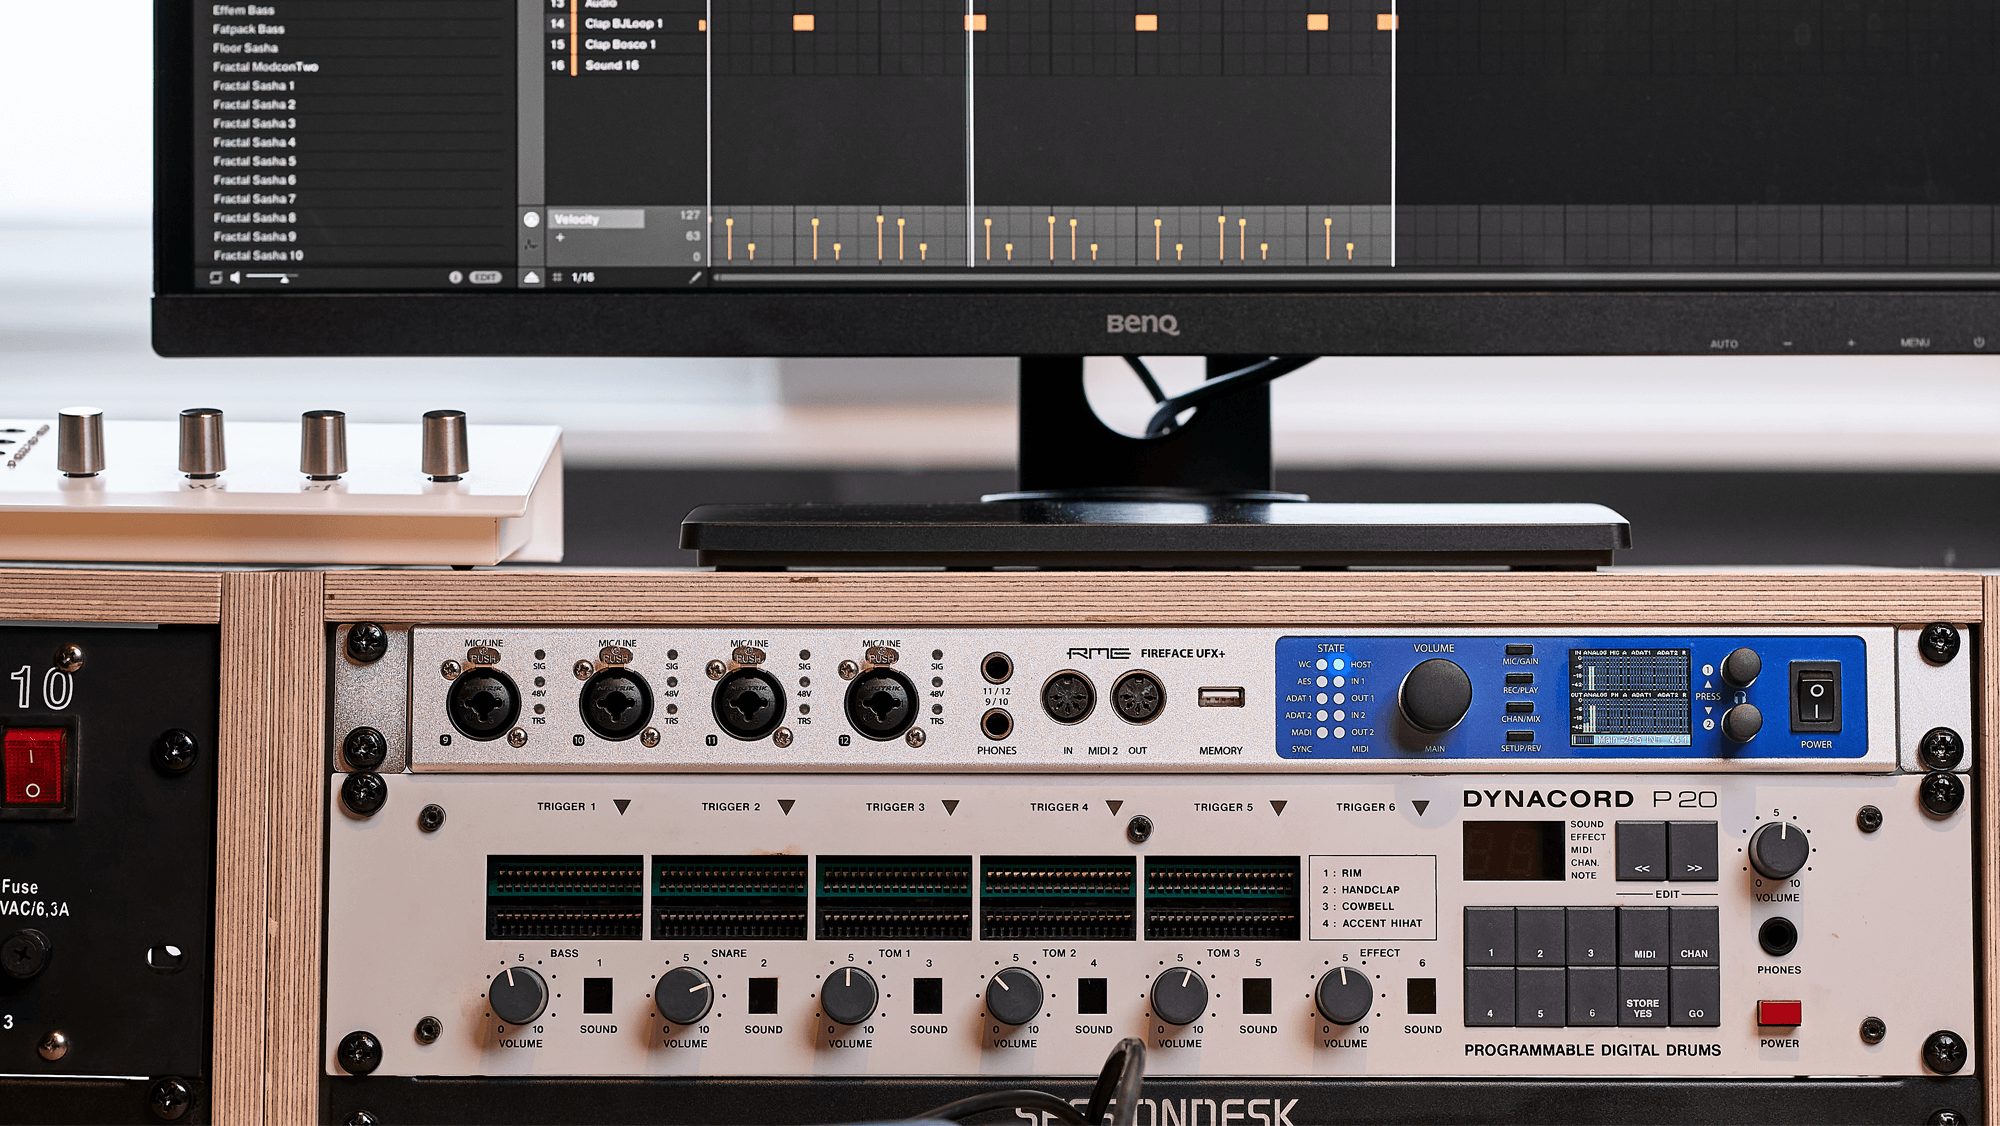Click the slot number 14 index
The width and height of the screenshot is (2000, 1126).
point(557,23)
